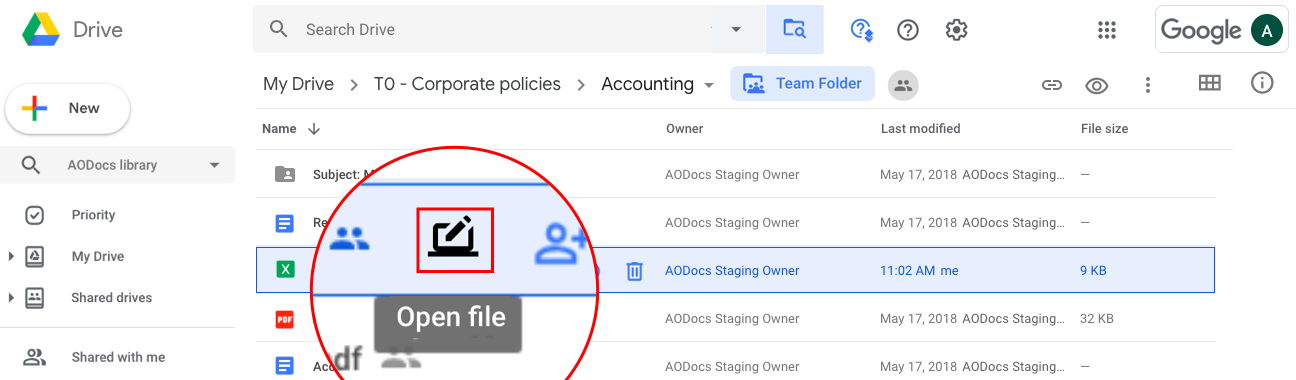Switch to grid layout view
Screen dimensions: 1296x380
coord(1210,83)
